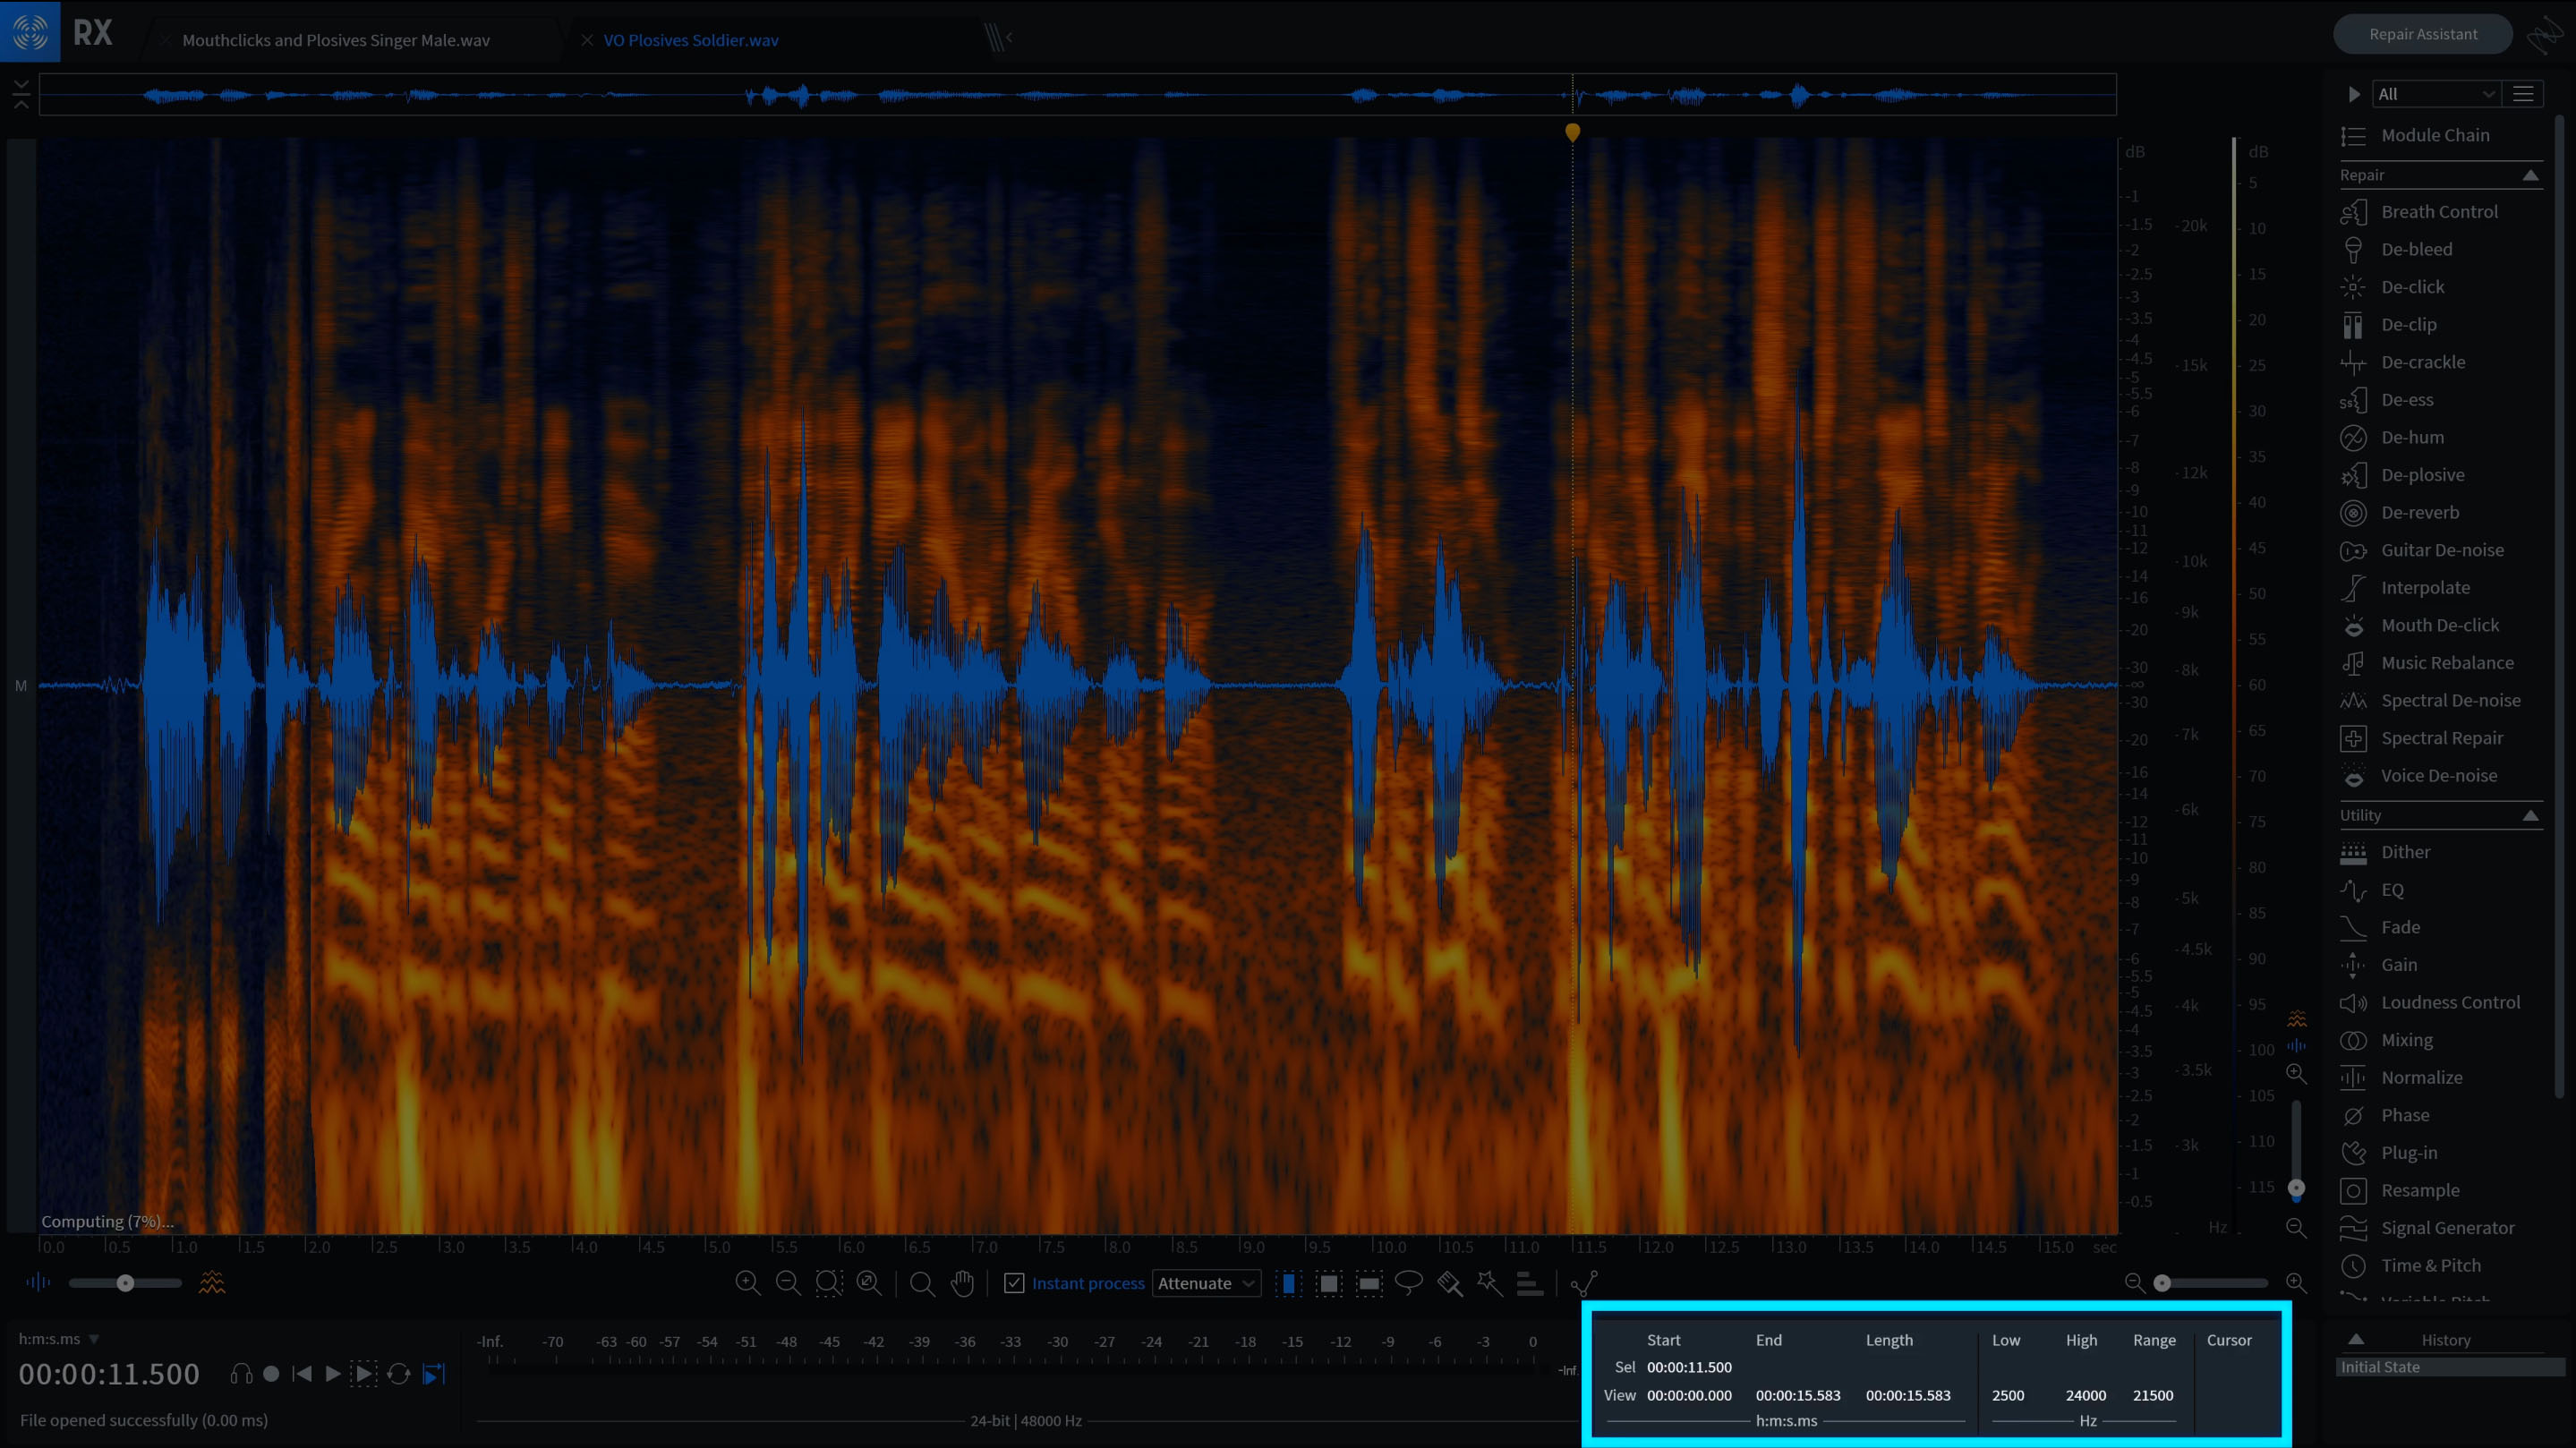Expand the History panel arrow
2576x1448 pixels.
[2356, 1339]
